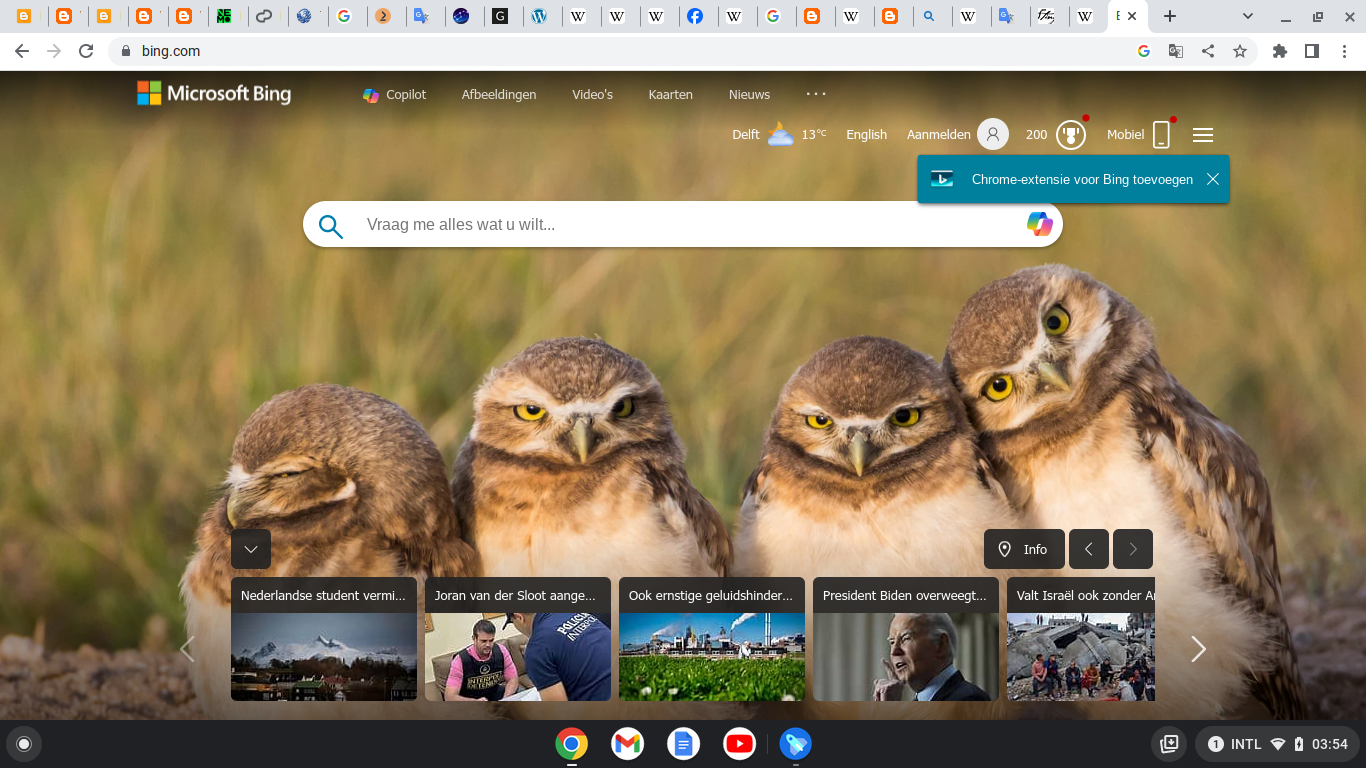The width and height of the screenshot is (1366, 768).
Task: Click the user profile avatar icon
Action: [x=993, y=134]
